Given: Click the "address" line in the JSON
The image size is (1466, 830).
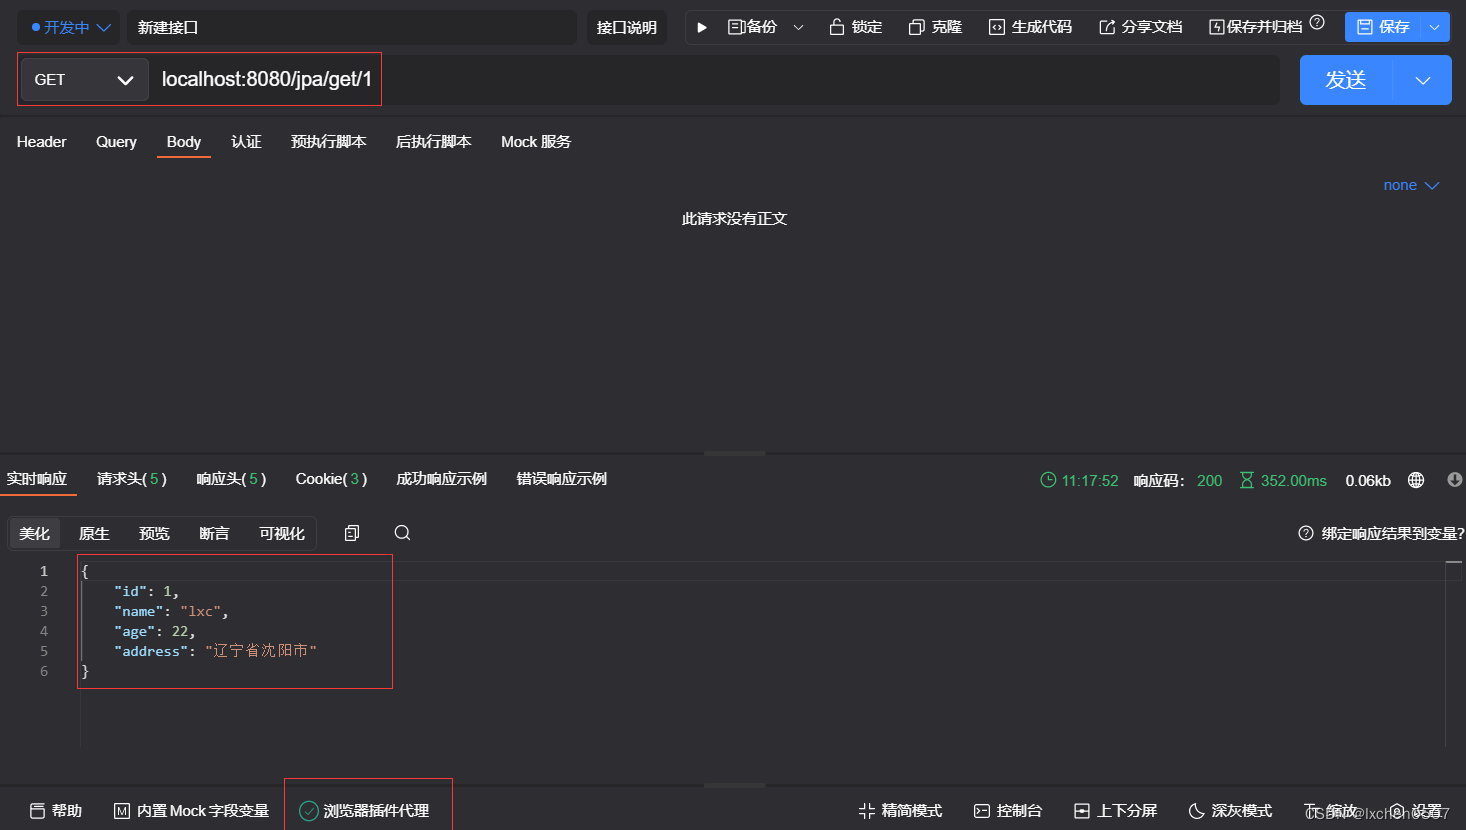Looking at the screenshot, I should coord(215,651).
